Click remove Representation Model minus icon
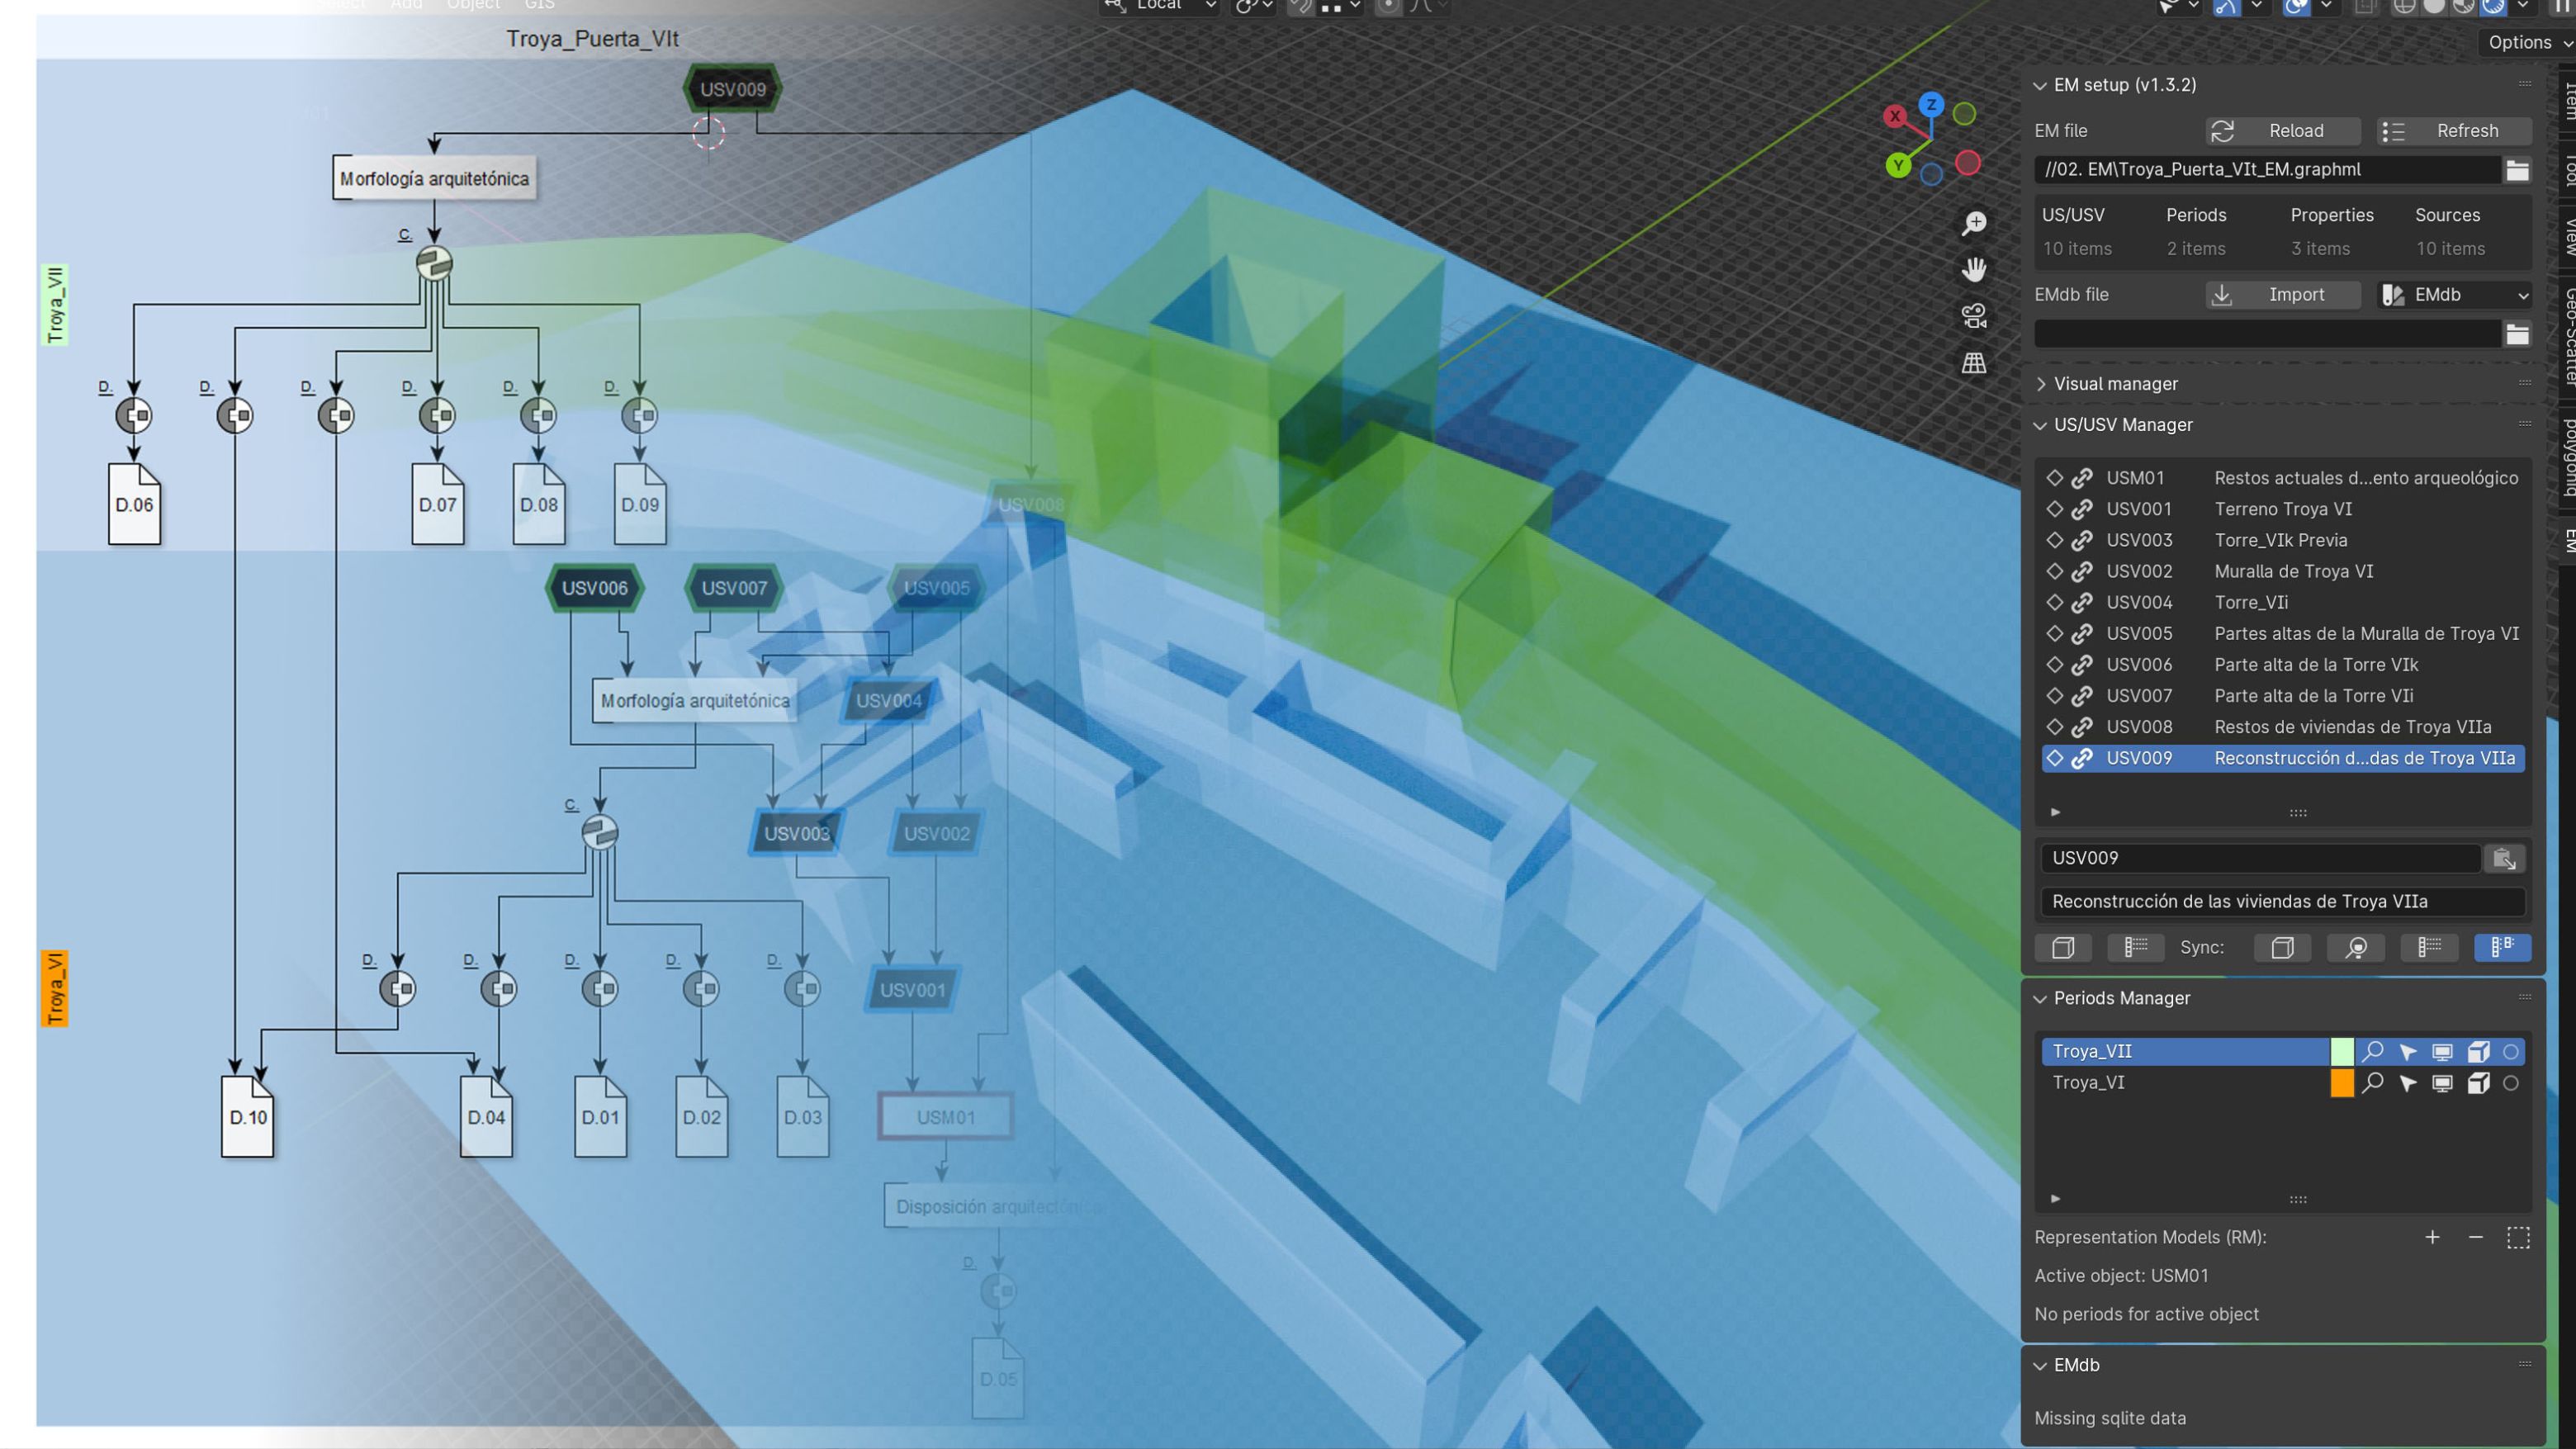Image resolution: width=2576 pixels, height=1449 pixels. click(x=2475, y=1238)
